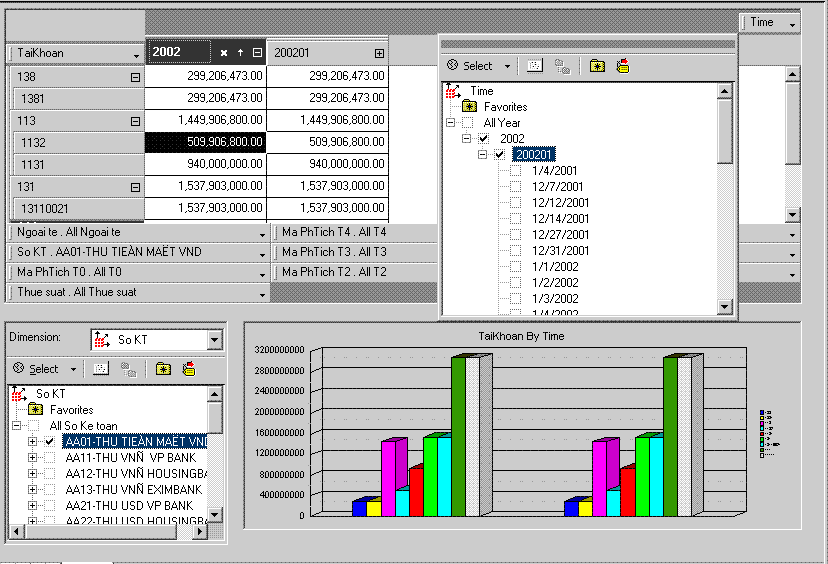828x564 pixels.
Task: Click the Thue suat . All Thue suat filter
Action: (138, 293)
